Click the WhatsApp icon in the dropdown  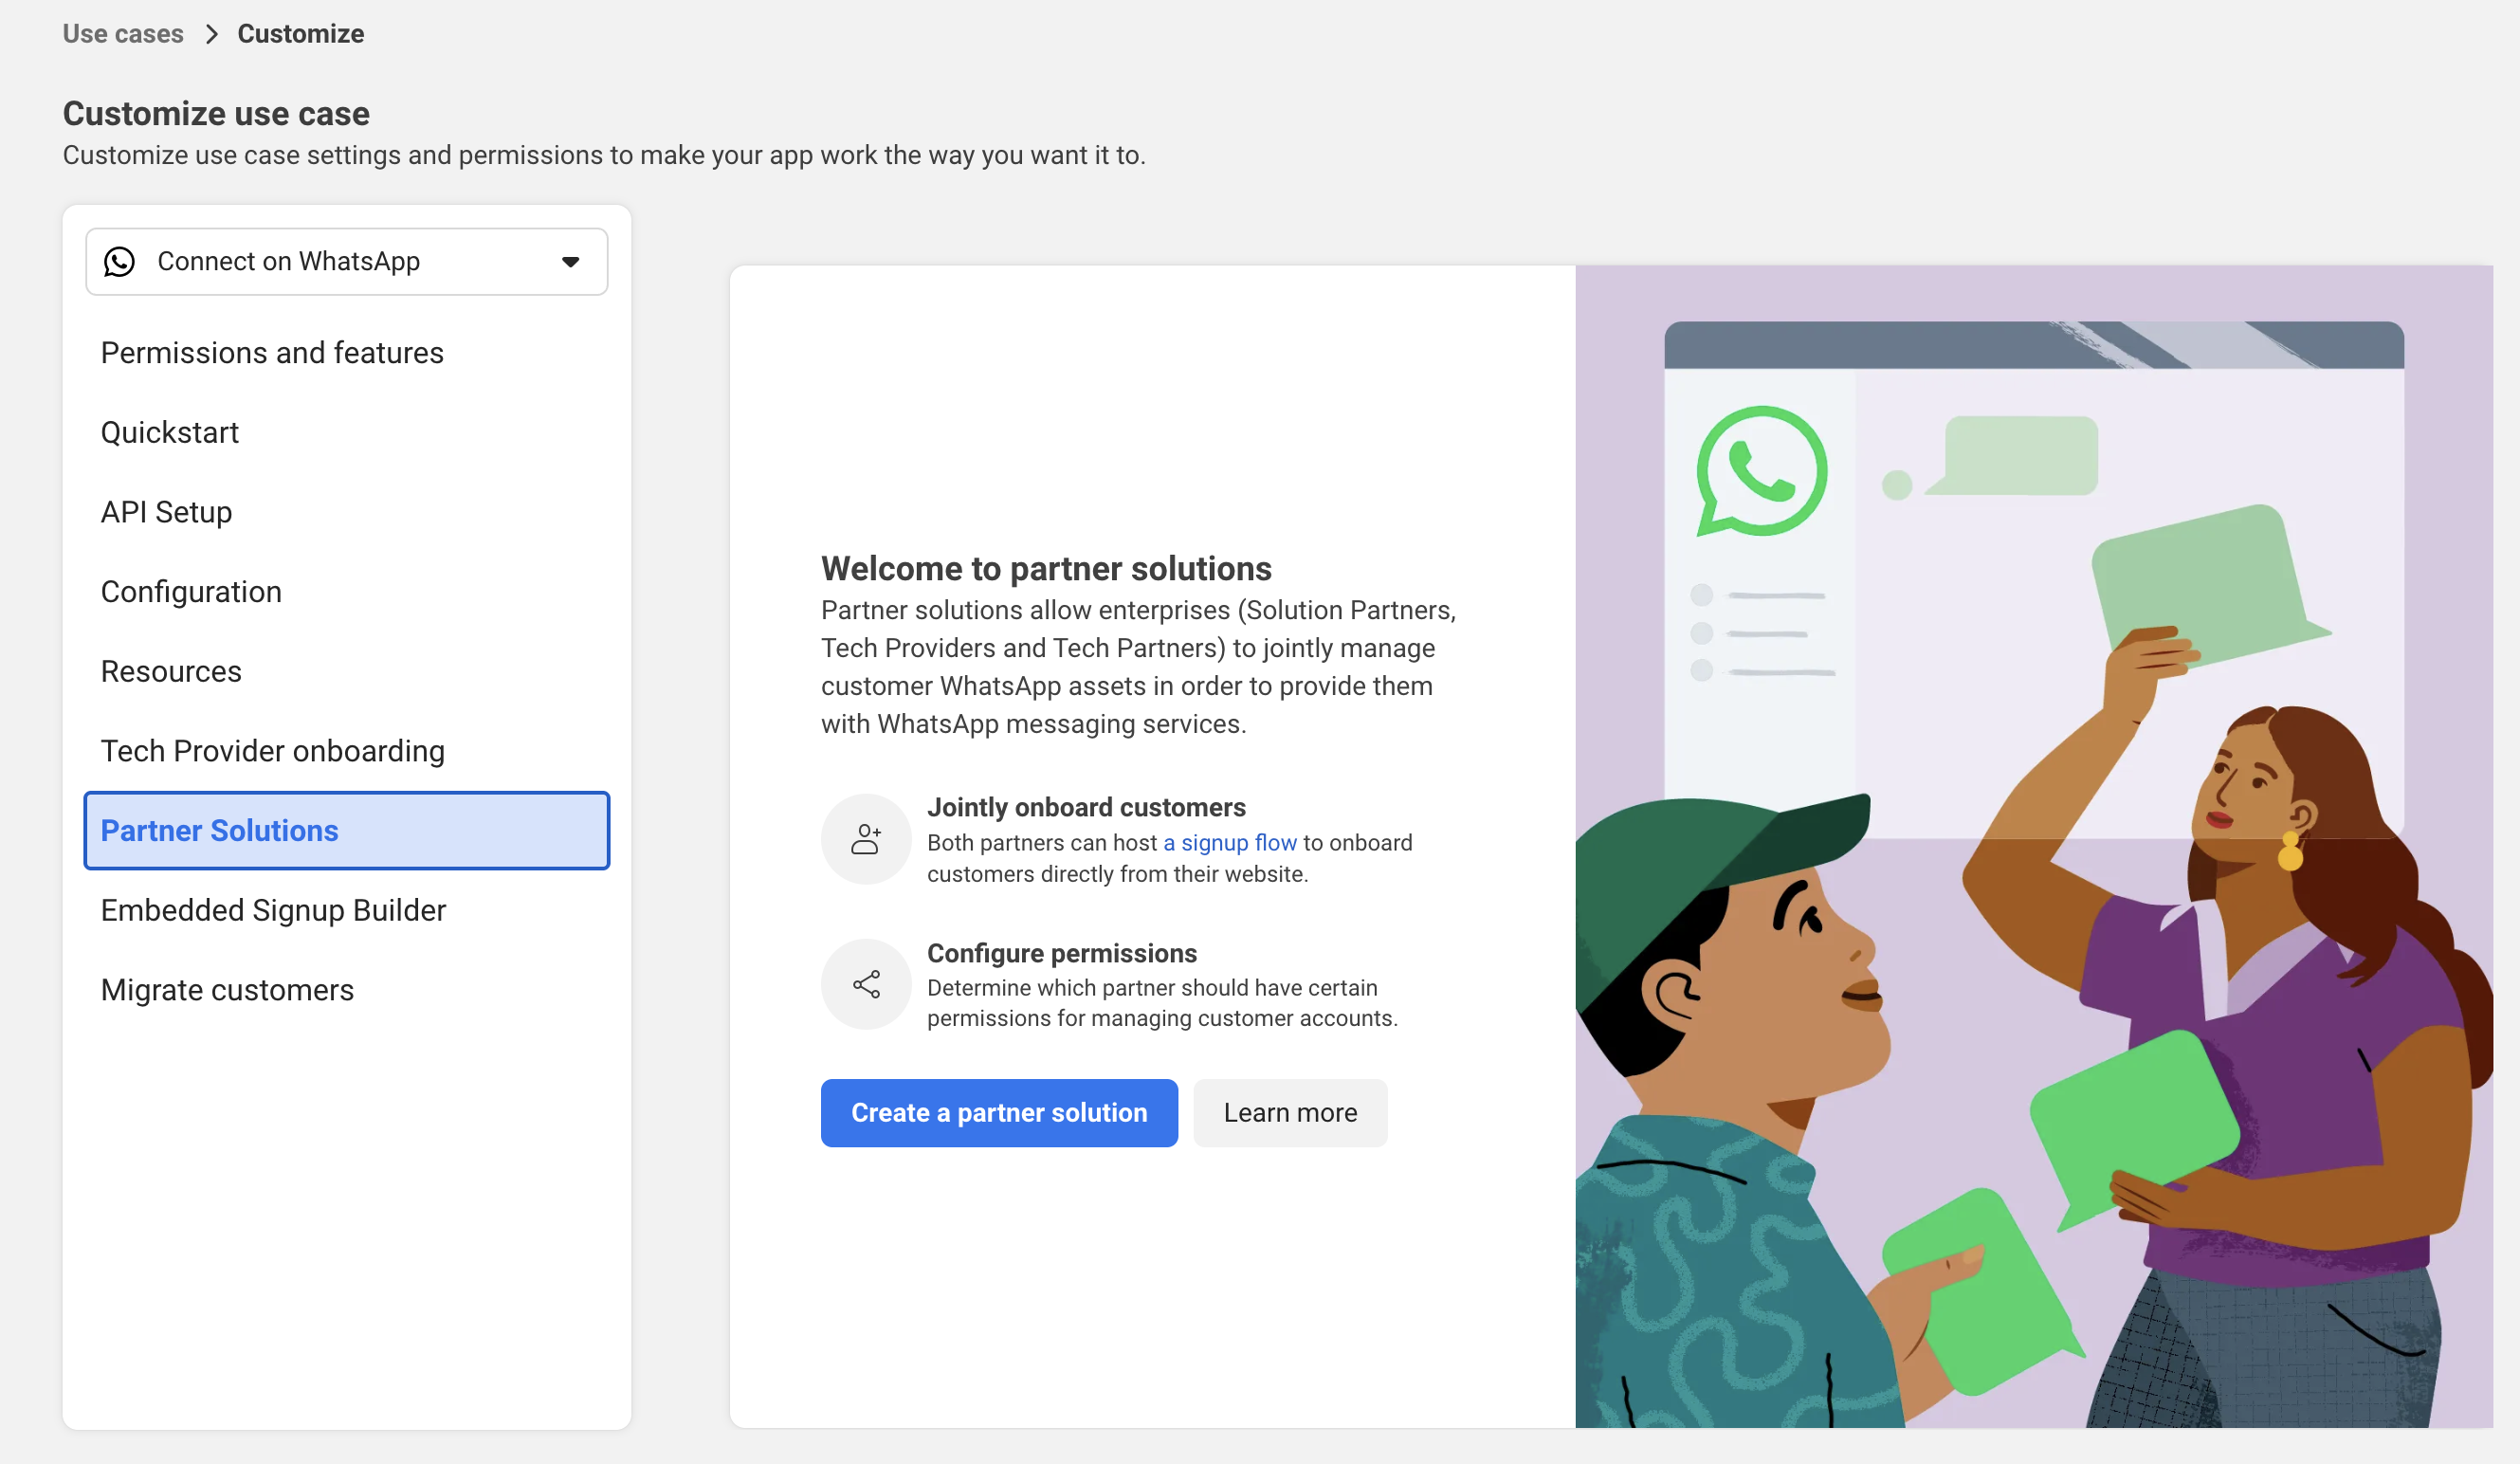119,262
